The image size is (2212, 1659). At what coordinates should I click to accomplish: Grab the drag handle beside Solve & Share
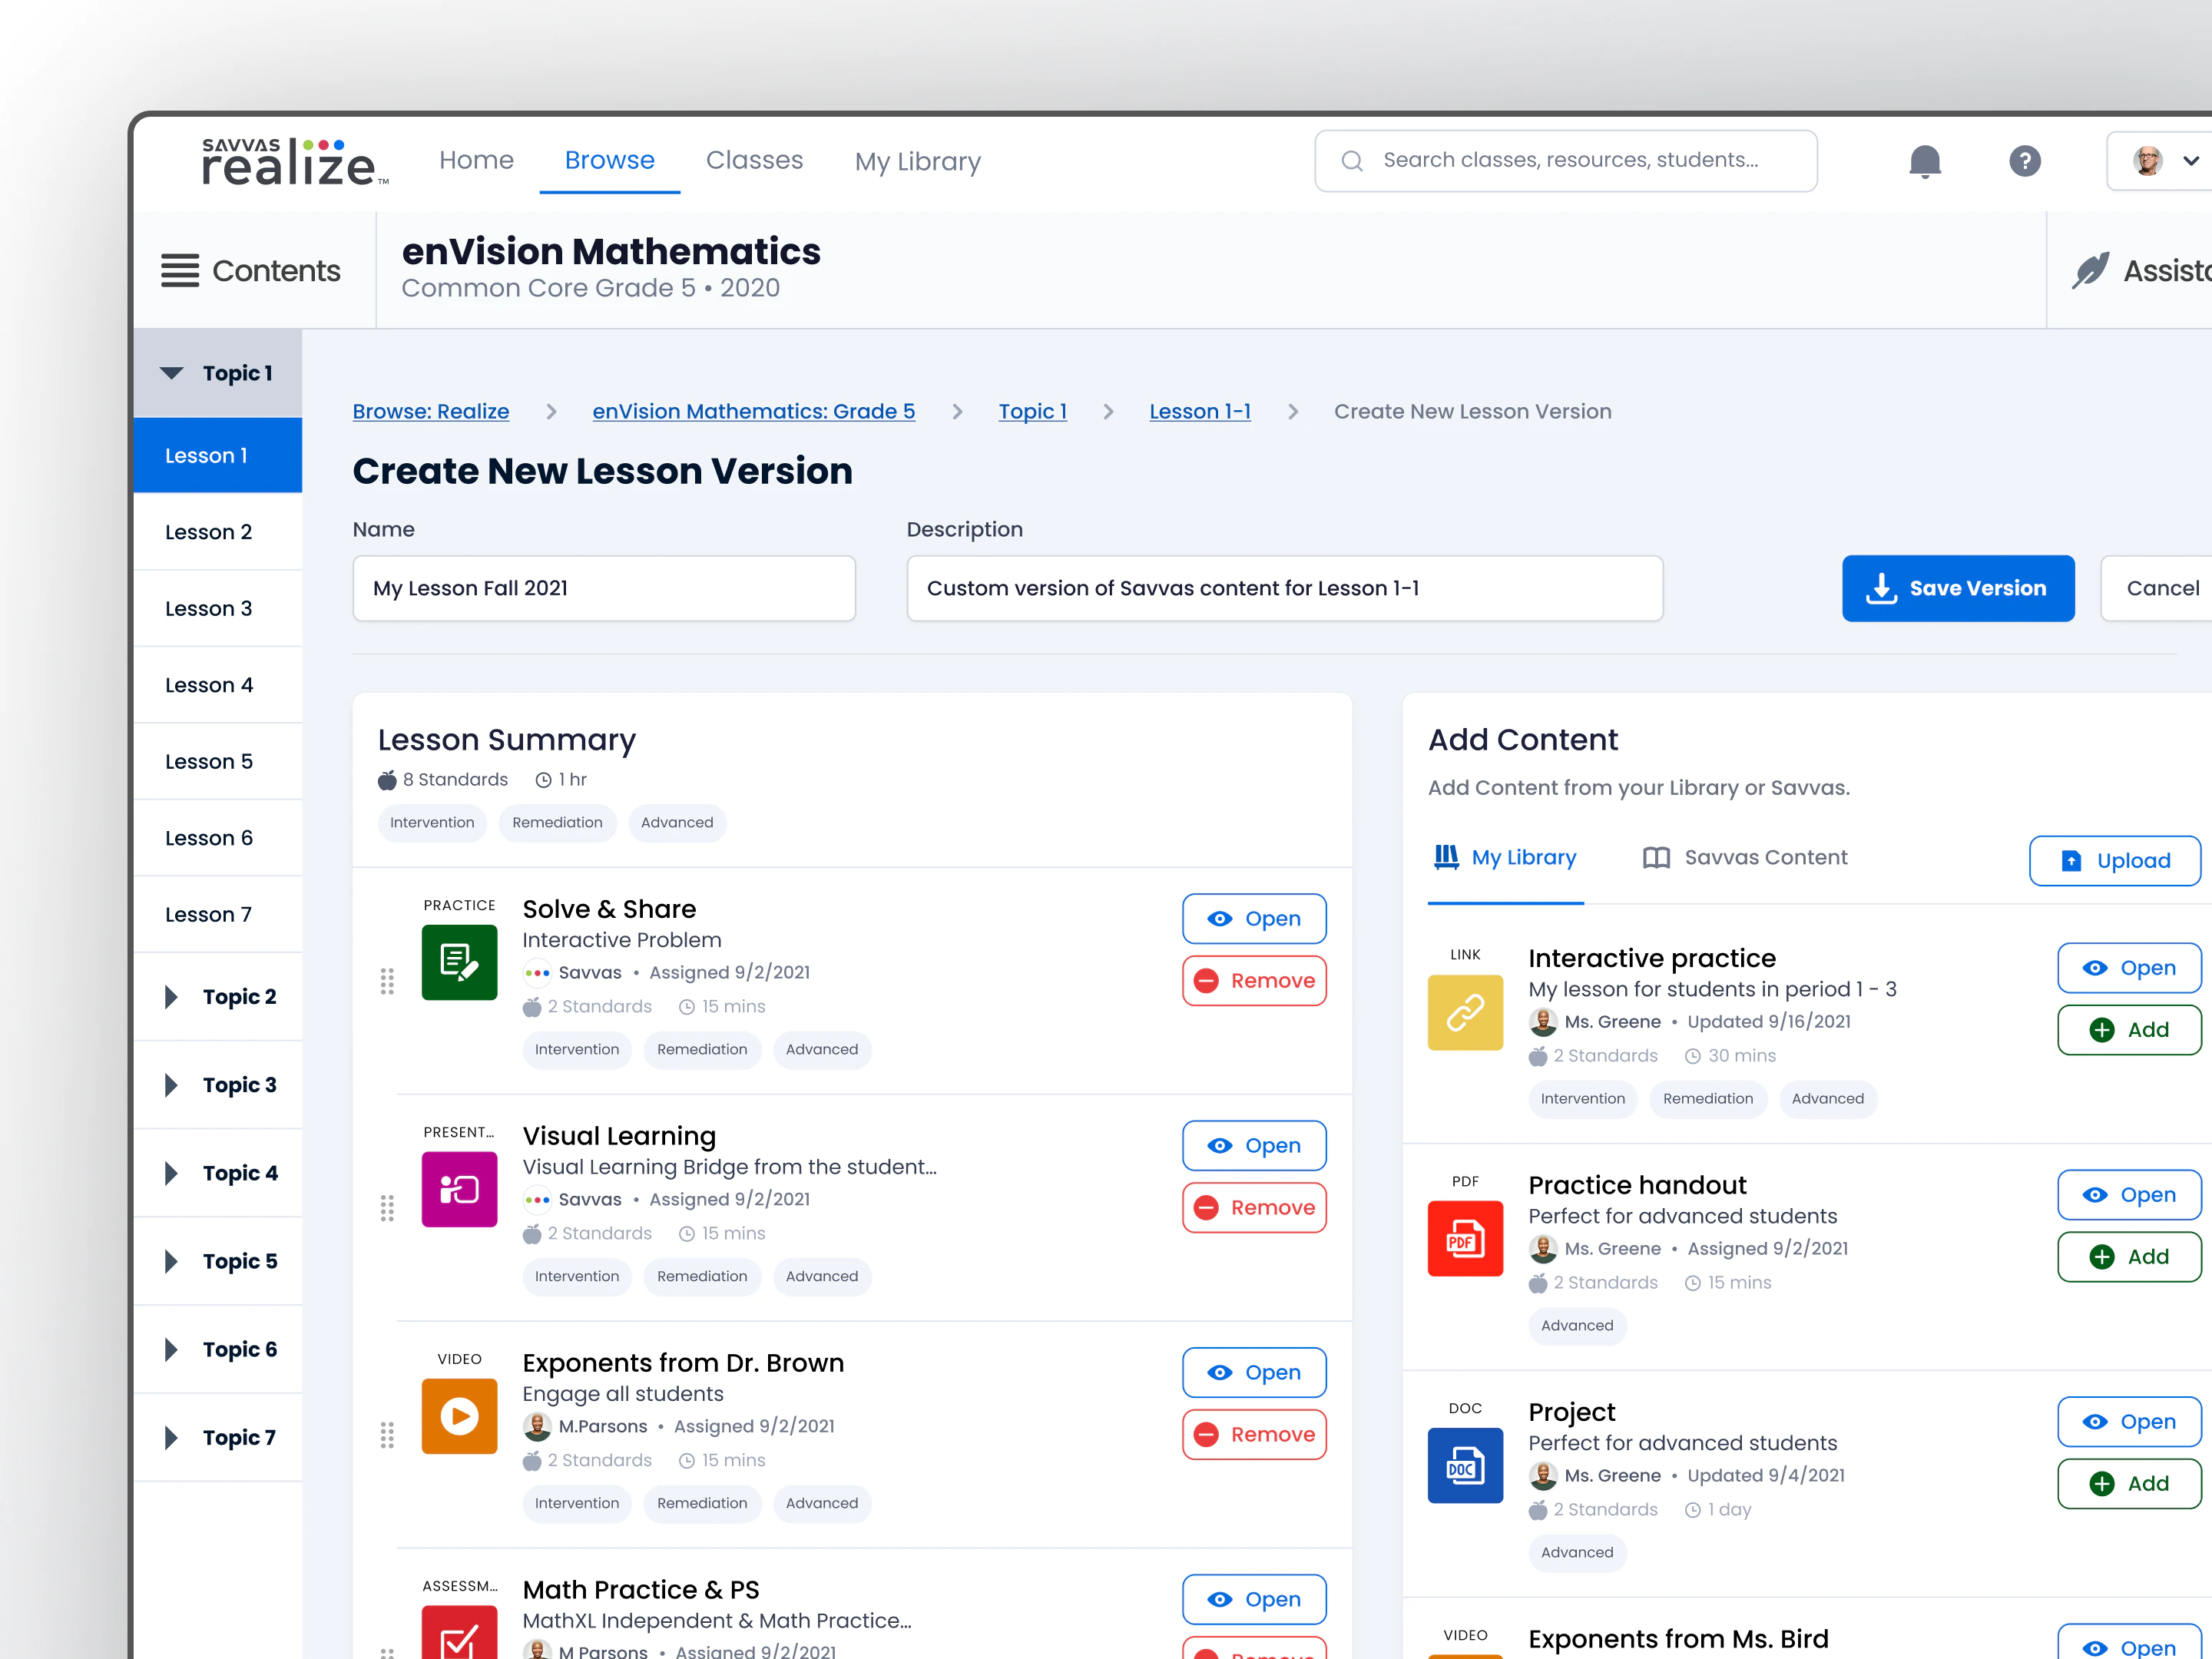(387, 982)
